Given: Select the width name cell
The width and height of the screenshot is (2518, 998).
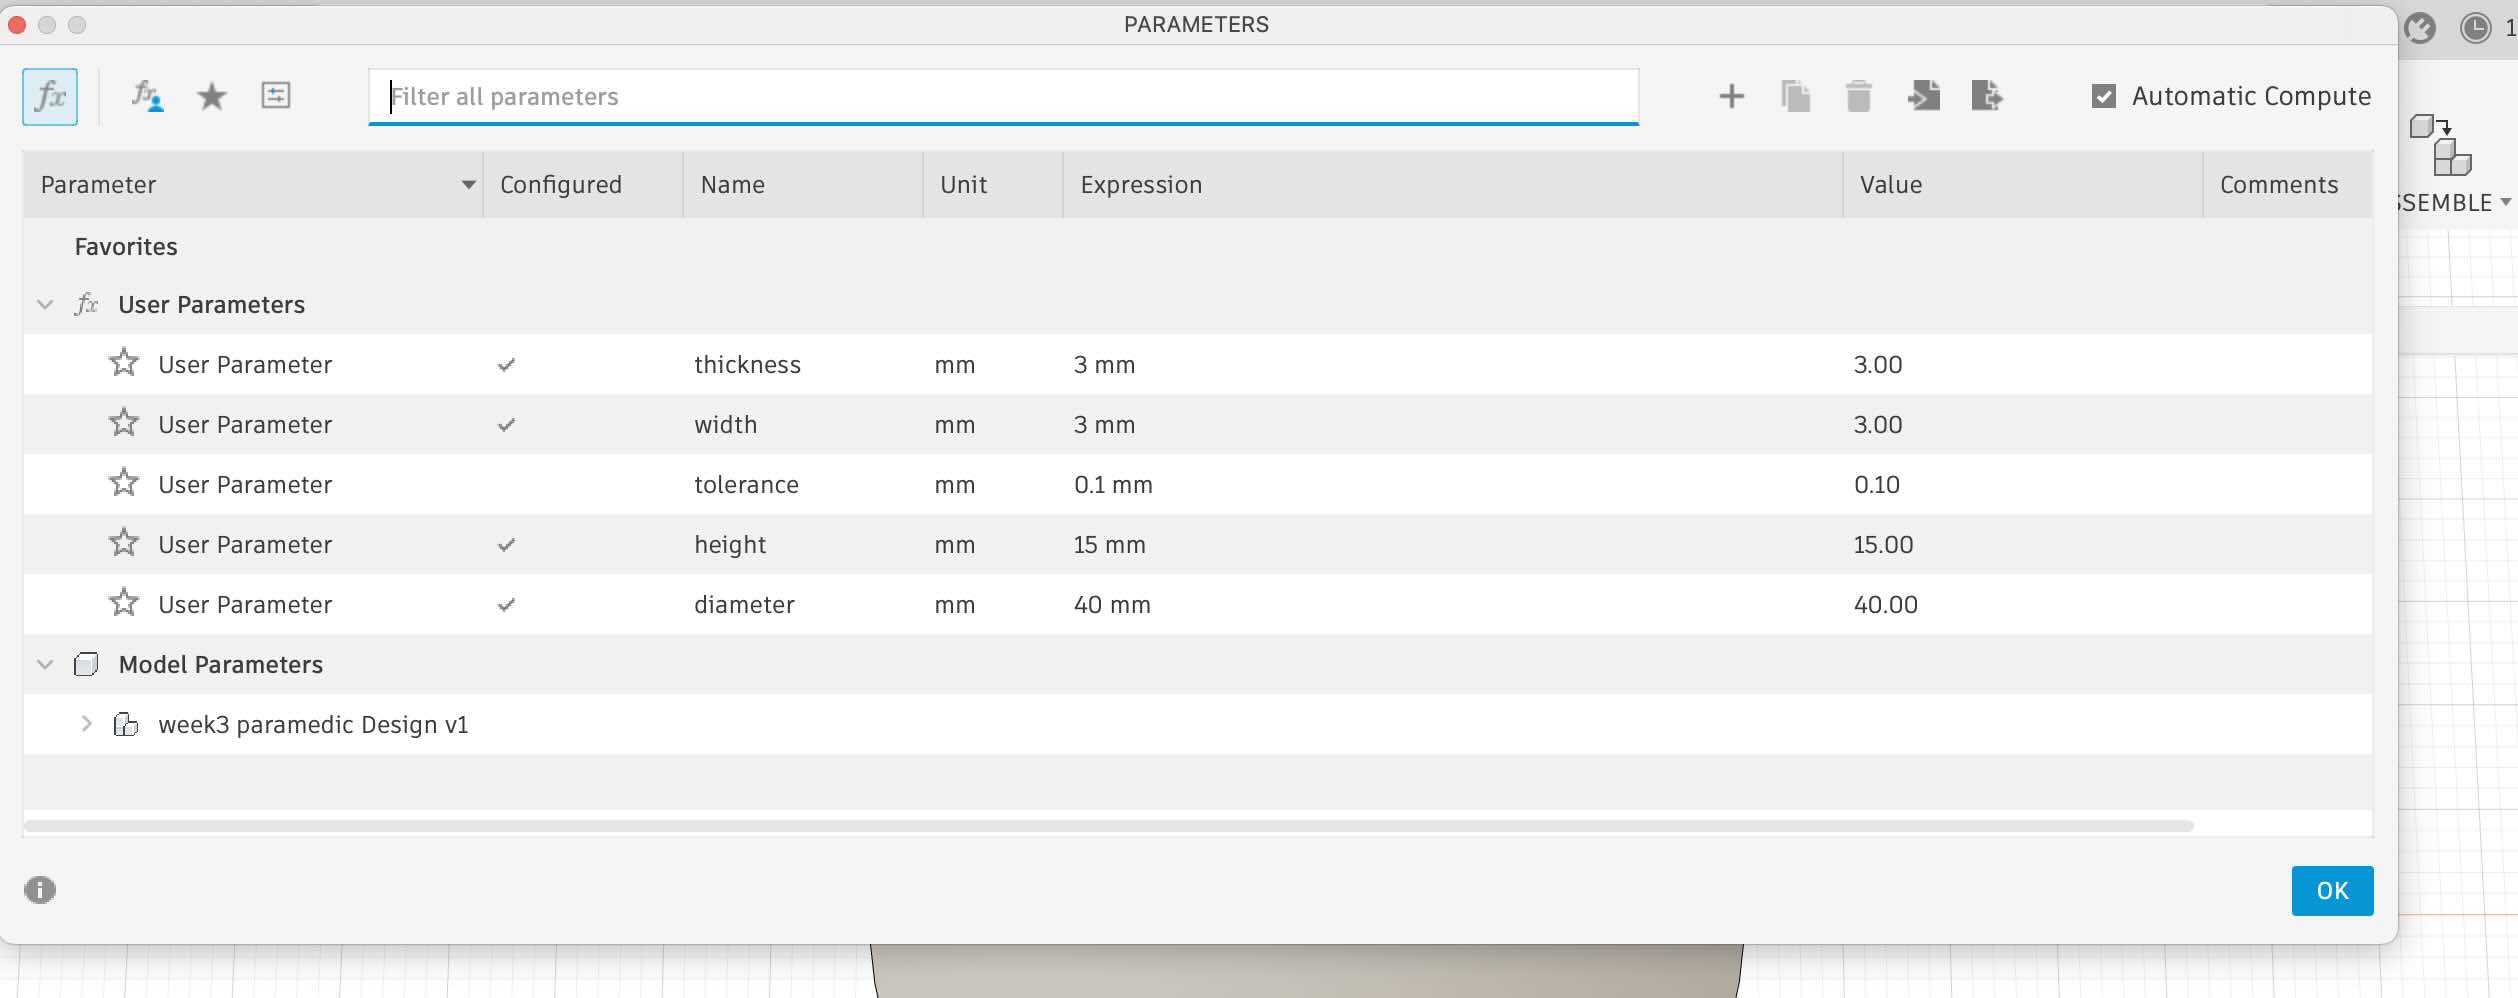Looking at the screenshot, I should (803, 425).
